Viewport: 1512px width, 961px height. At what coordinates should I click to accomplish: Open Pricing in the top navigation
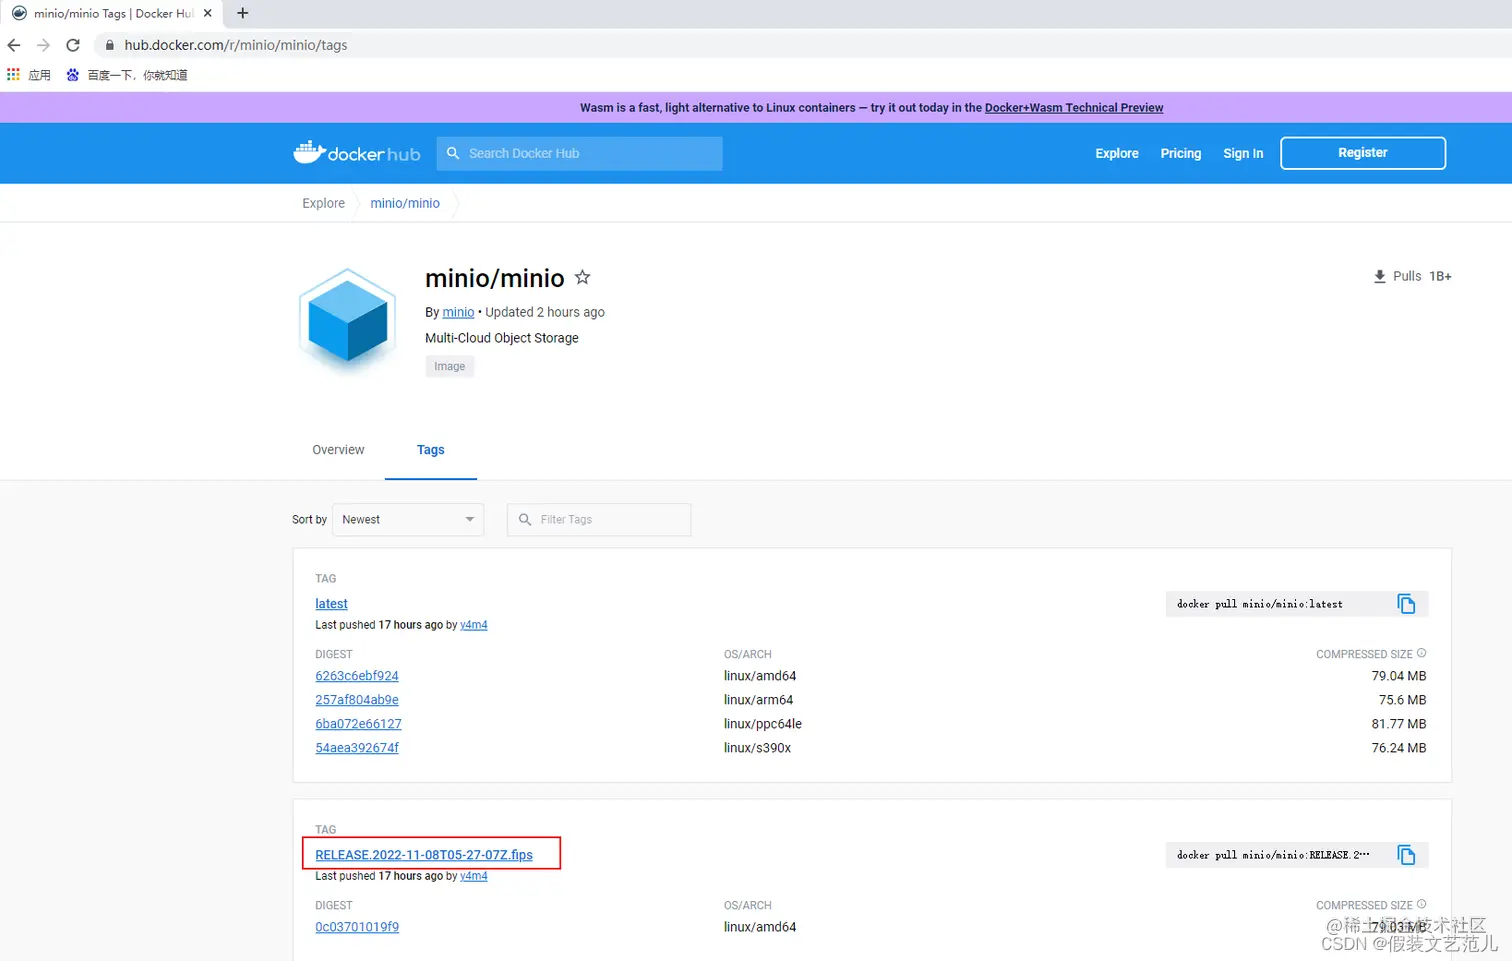[1181, 153]
